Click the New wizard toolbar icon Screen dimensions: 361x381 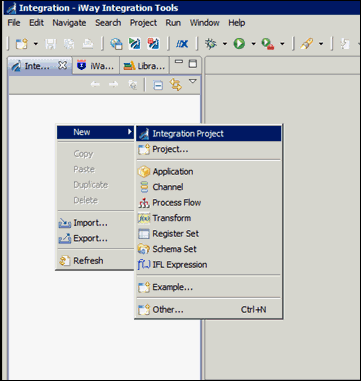22,44
